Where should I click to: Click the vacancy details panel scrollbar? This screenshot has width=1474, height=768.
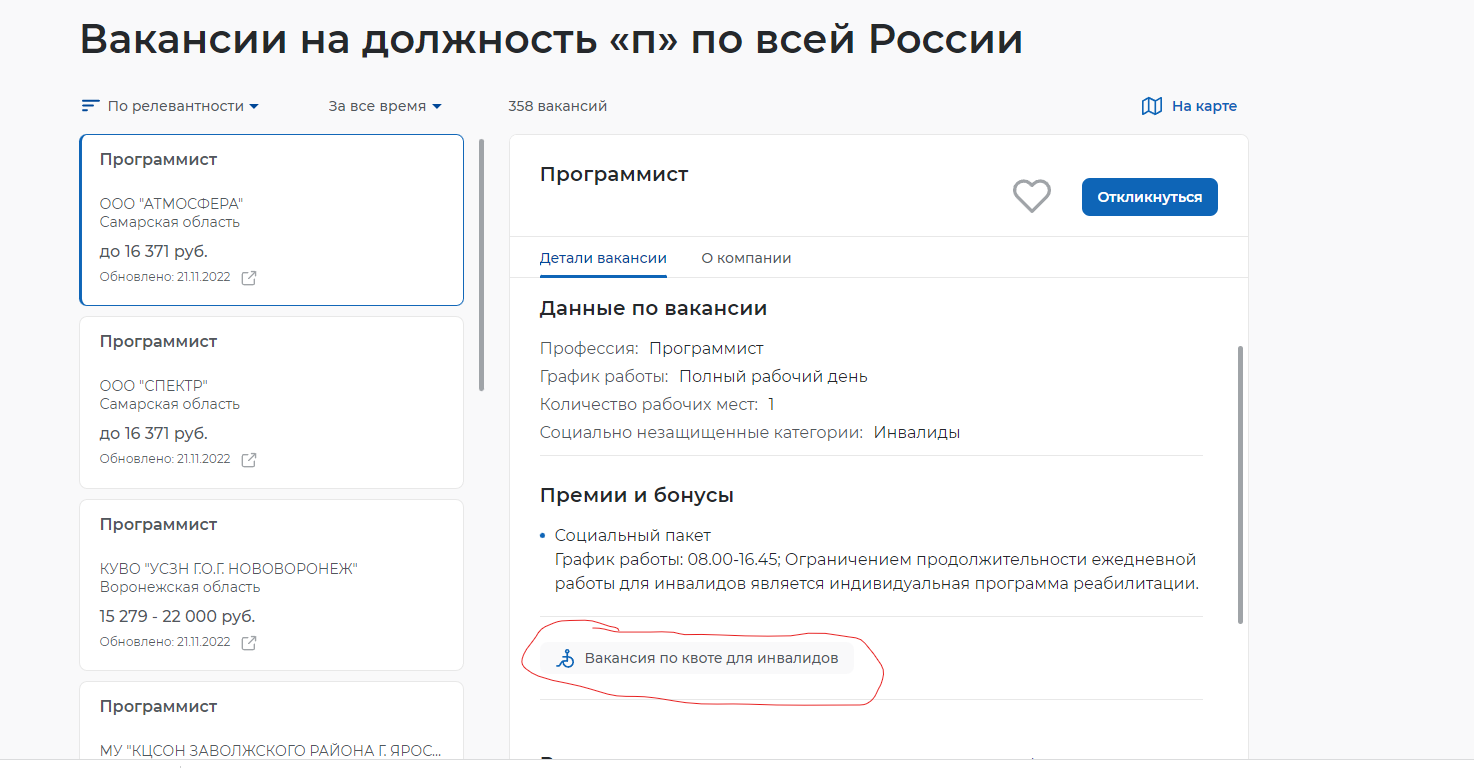(1241, 485)
